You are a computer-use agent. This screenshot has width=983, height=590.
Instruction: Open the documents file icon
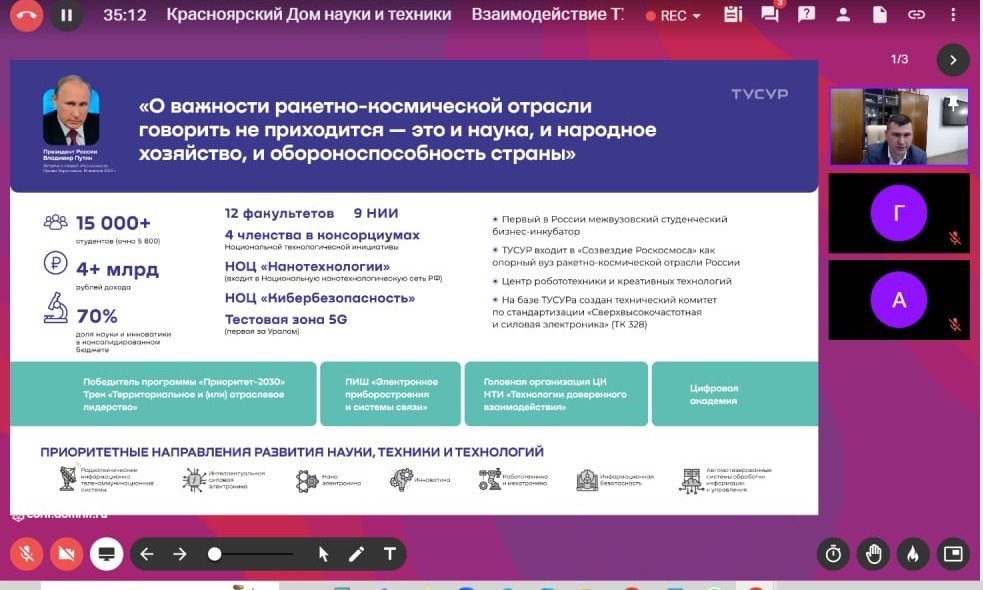pyautogui.click(x=880, y=14)
